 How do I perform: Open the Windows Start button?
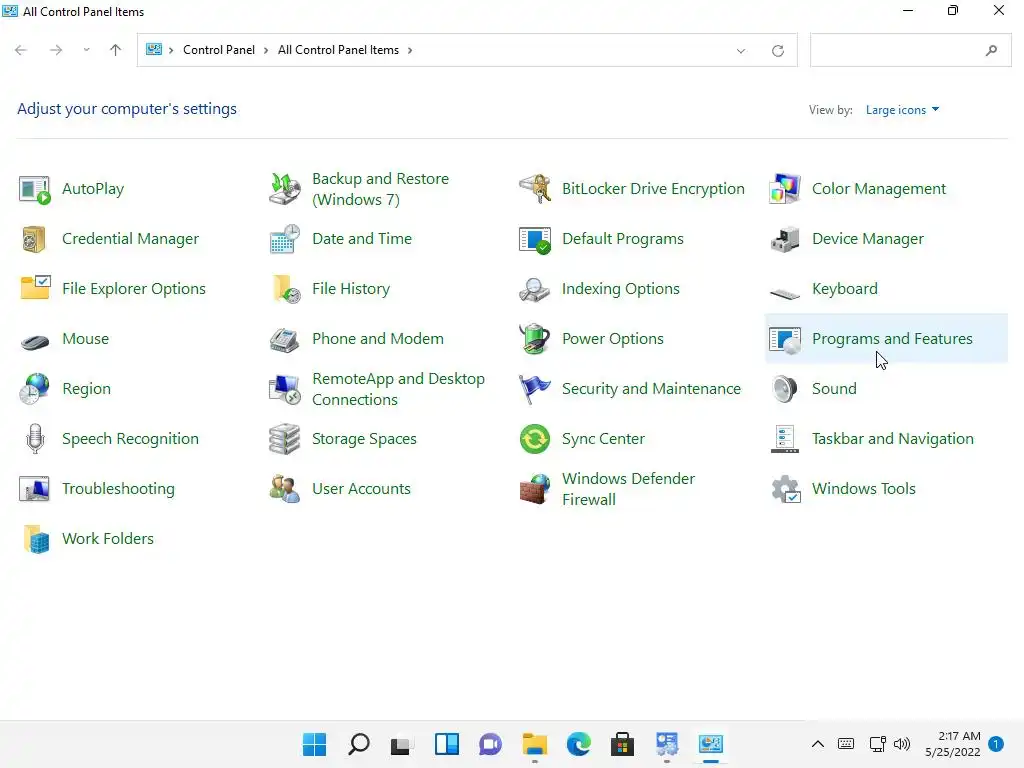point(314,744)
